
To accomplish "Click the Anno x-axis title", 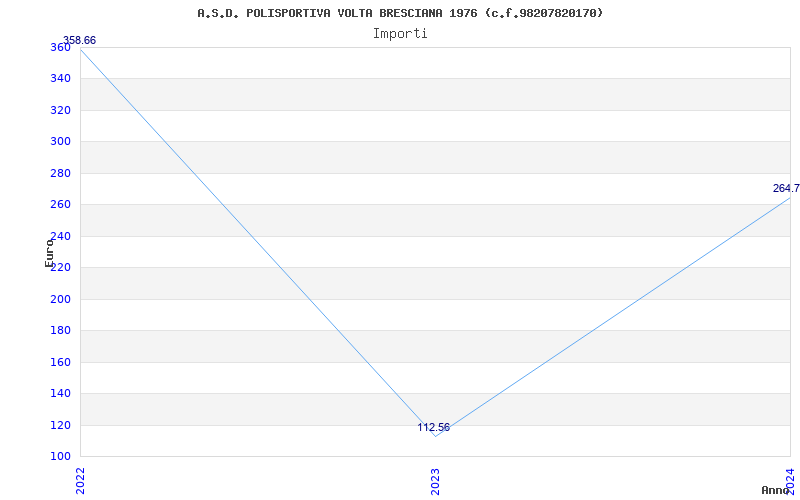I will 775,490.
